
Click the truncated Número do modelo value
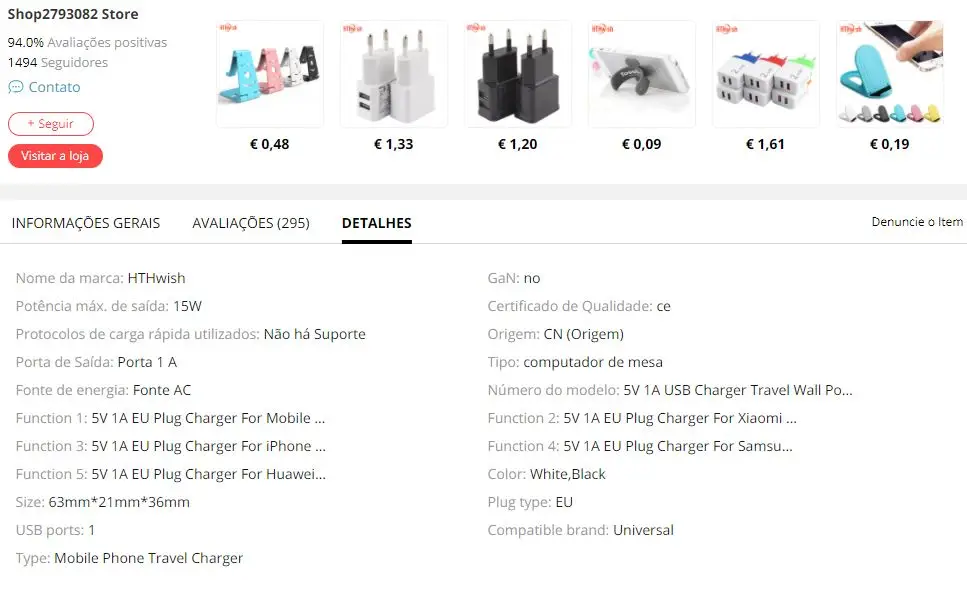738,390
